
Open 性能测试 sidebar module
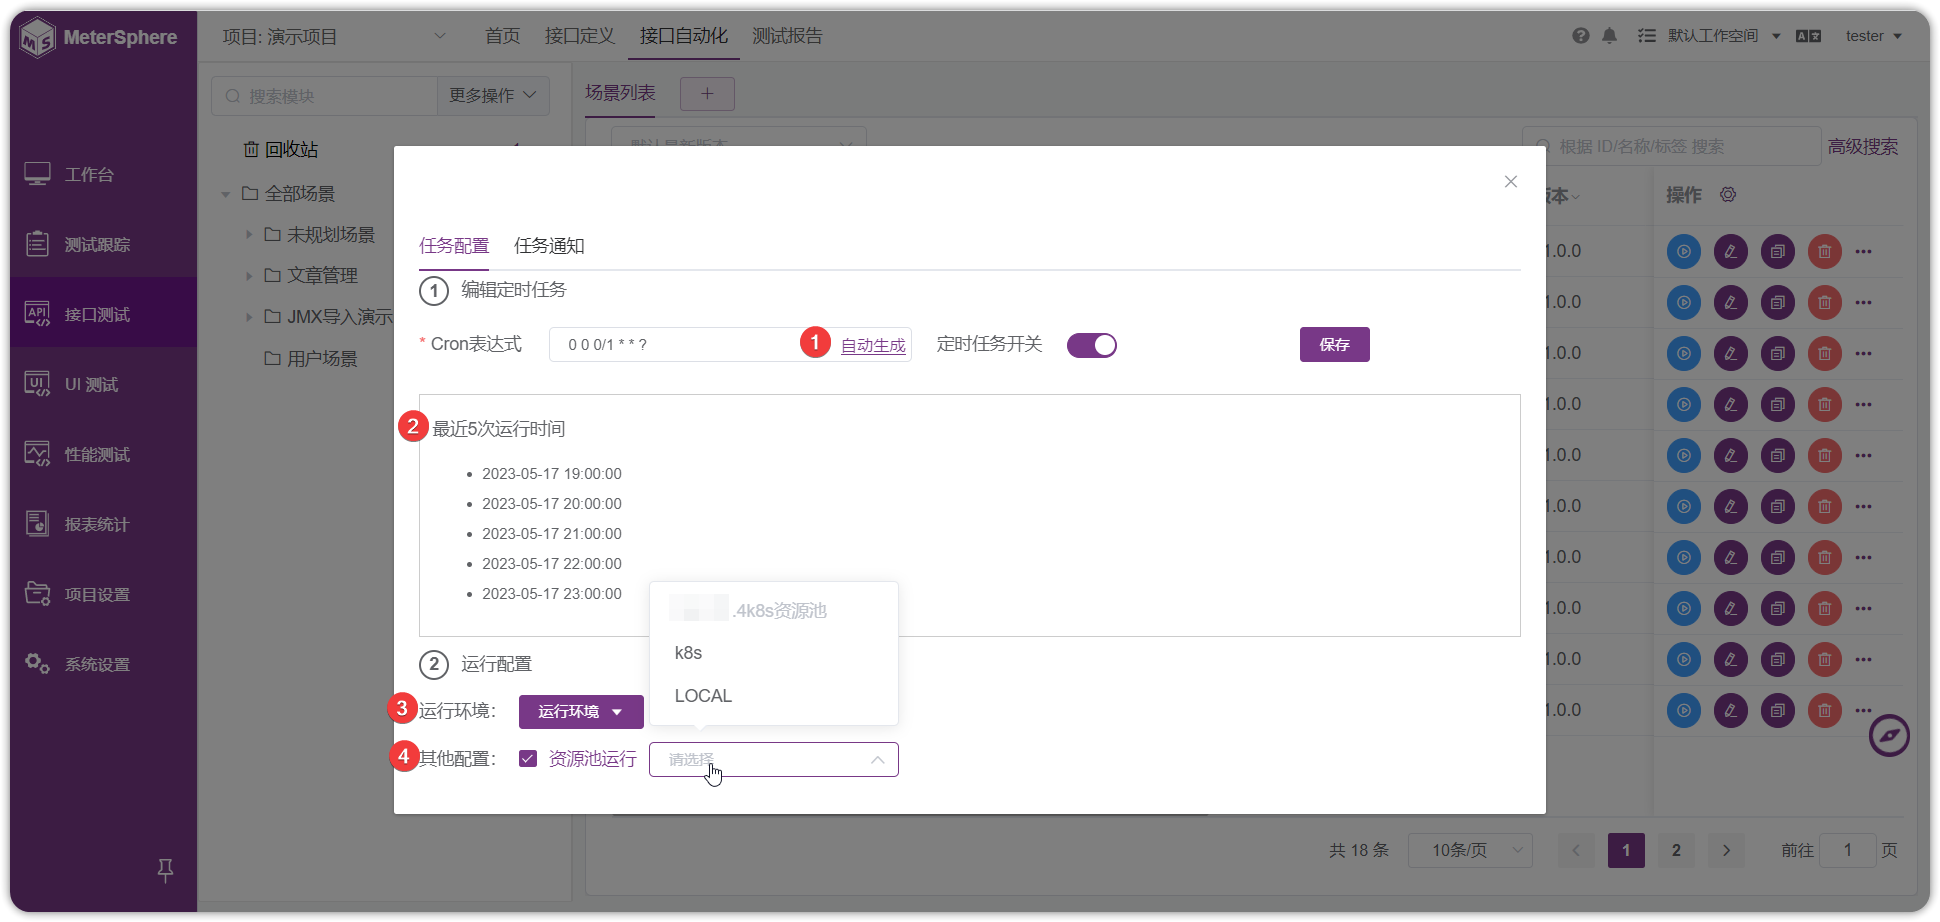click(x=78, y=454)
